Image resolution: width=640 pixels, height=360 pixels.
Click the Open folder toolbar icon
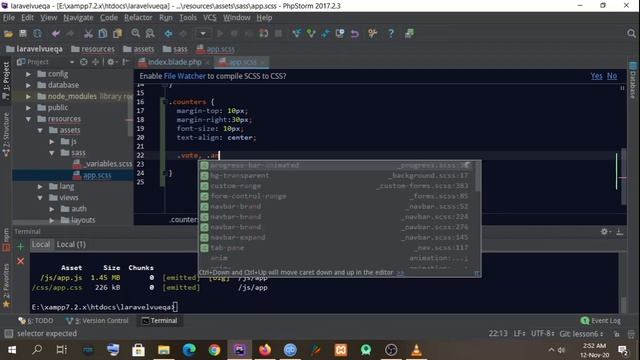8,34
